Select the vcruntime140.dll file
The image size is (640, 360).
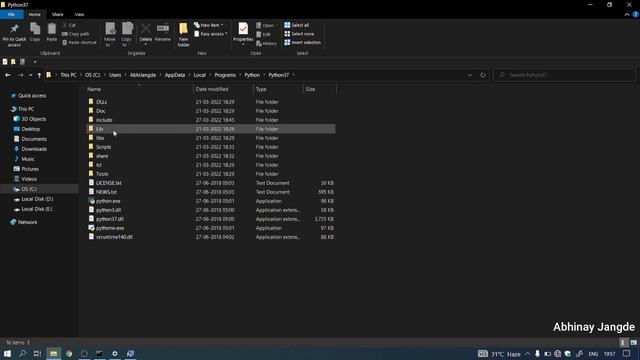coord(211,237)
